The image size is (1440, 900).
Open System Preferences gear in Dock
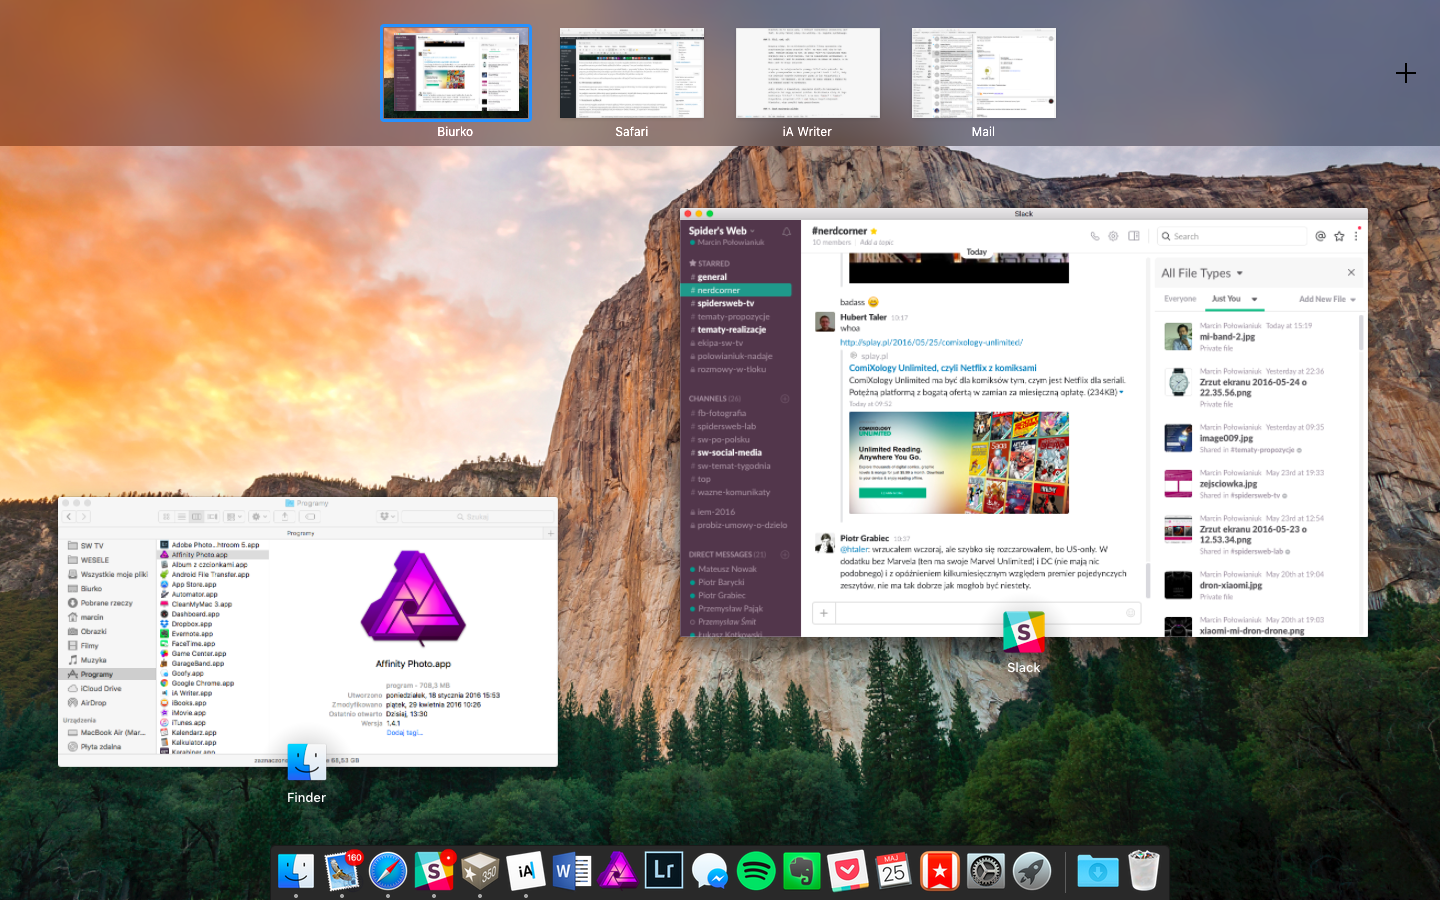tap(986, 871)
